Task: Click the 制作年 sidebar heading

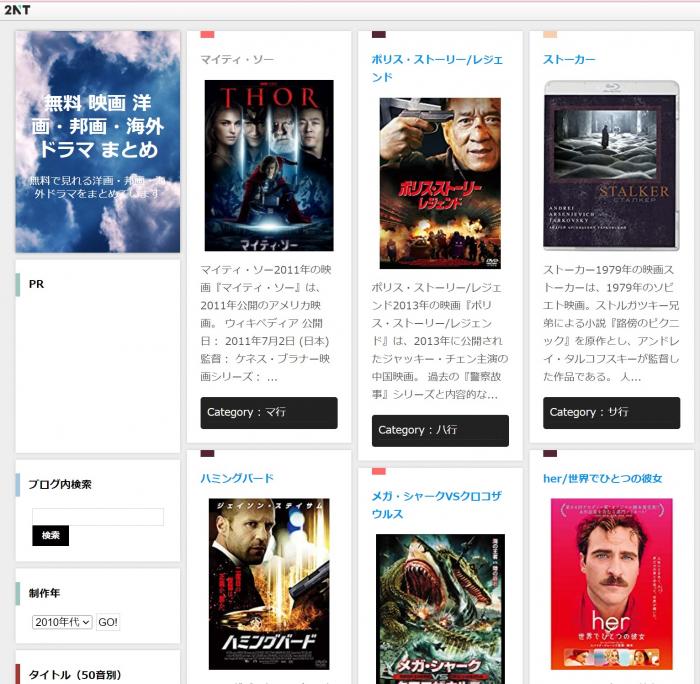Action: coord(44,593)
